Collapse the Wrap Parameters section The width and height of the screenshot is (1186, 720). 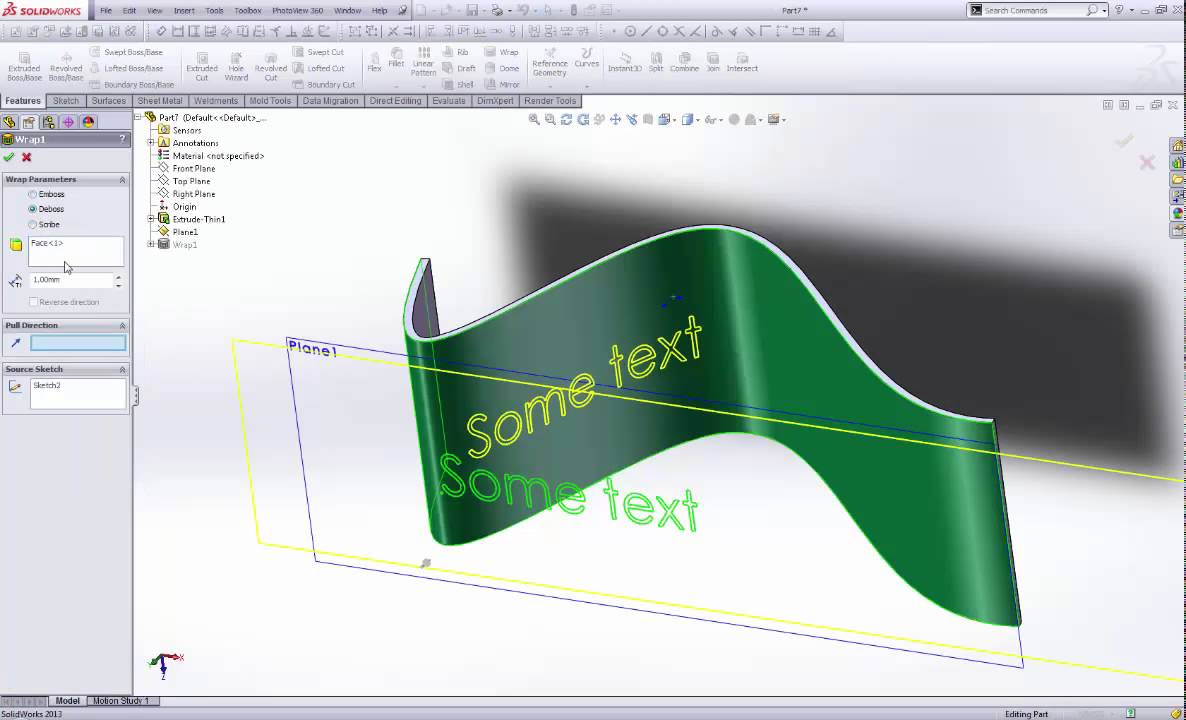click(121, 179)
